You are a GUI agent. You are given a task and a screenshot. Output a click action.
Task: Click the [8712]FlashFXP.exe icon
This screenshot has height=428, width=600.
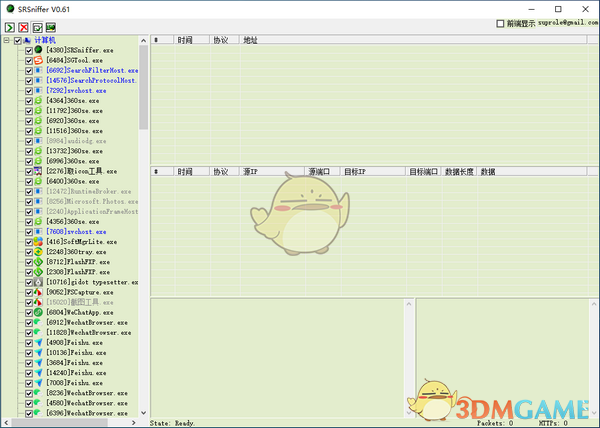pos(38,262)
